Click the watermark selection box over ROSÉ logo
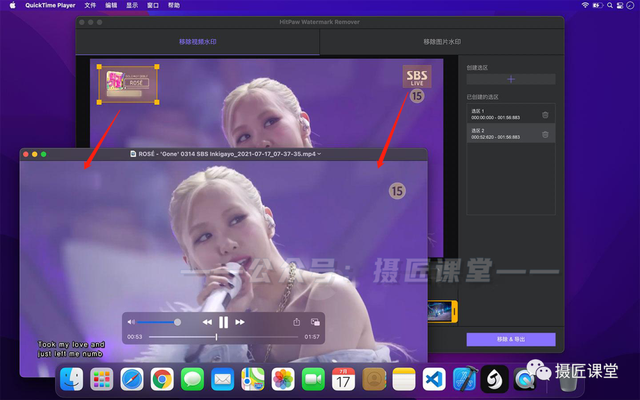The height and width of the screenshot is (400, 640). point(128,84)
